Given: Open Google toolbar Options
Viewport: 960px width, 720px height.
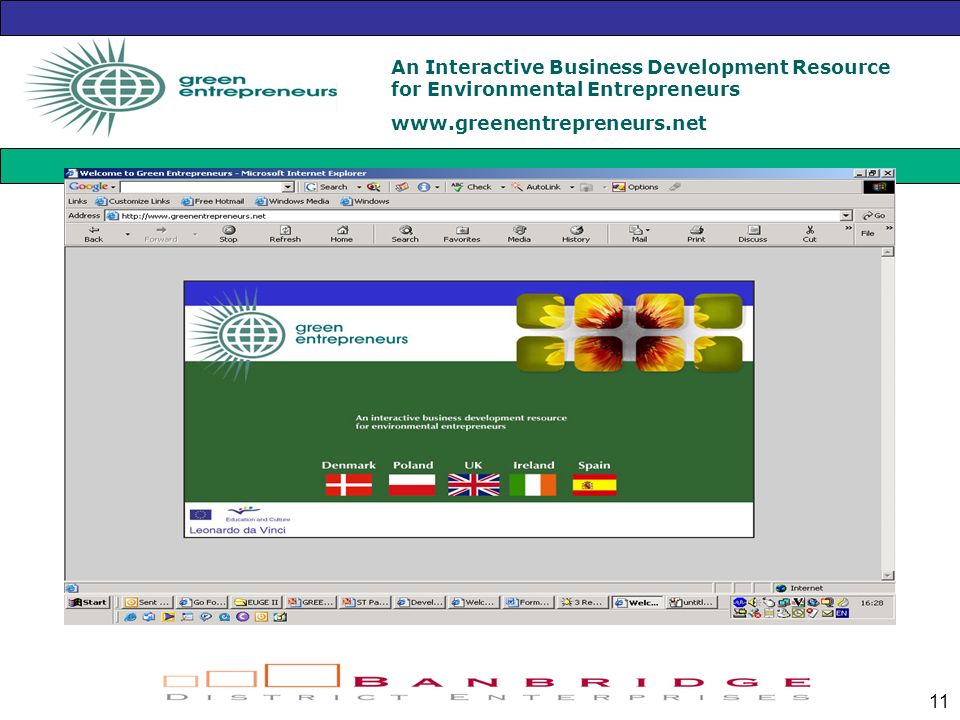Looking at the screenshot, I should tap(636, 187).
